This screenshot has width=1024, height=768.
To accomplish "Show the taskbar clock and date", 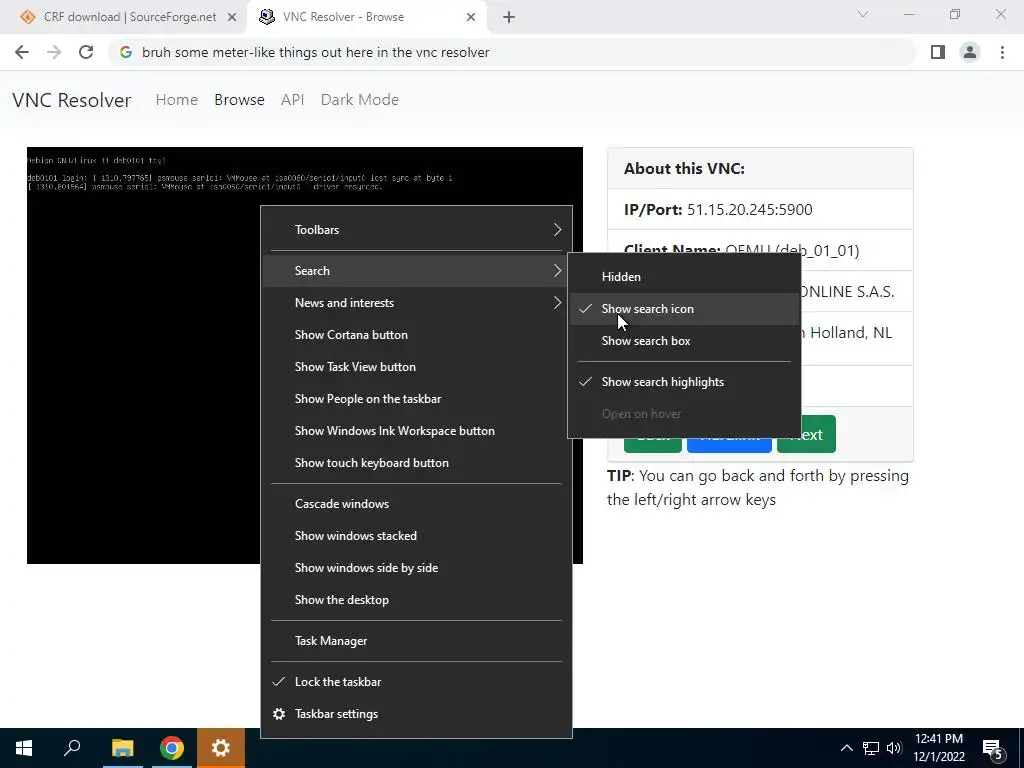I will click(x=939, y=748).
